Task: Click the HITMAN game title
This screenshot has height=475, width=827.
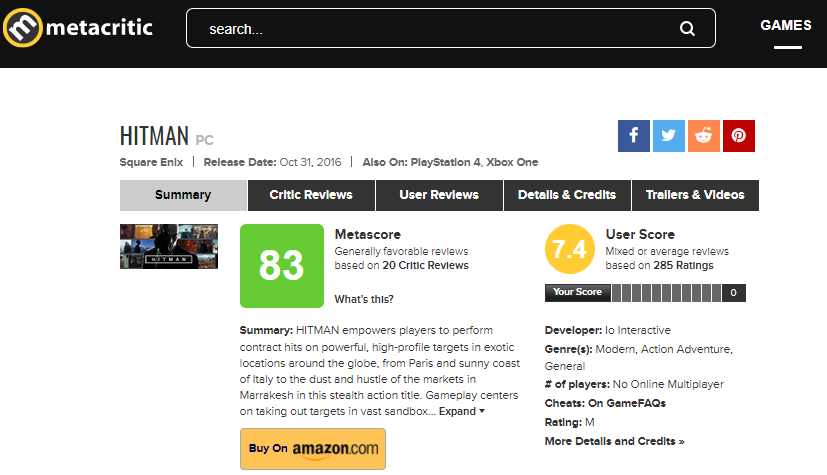Action: point(154,136)
